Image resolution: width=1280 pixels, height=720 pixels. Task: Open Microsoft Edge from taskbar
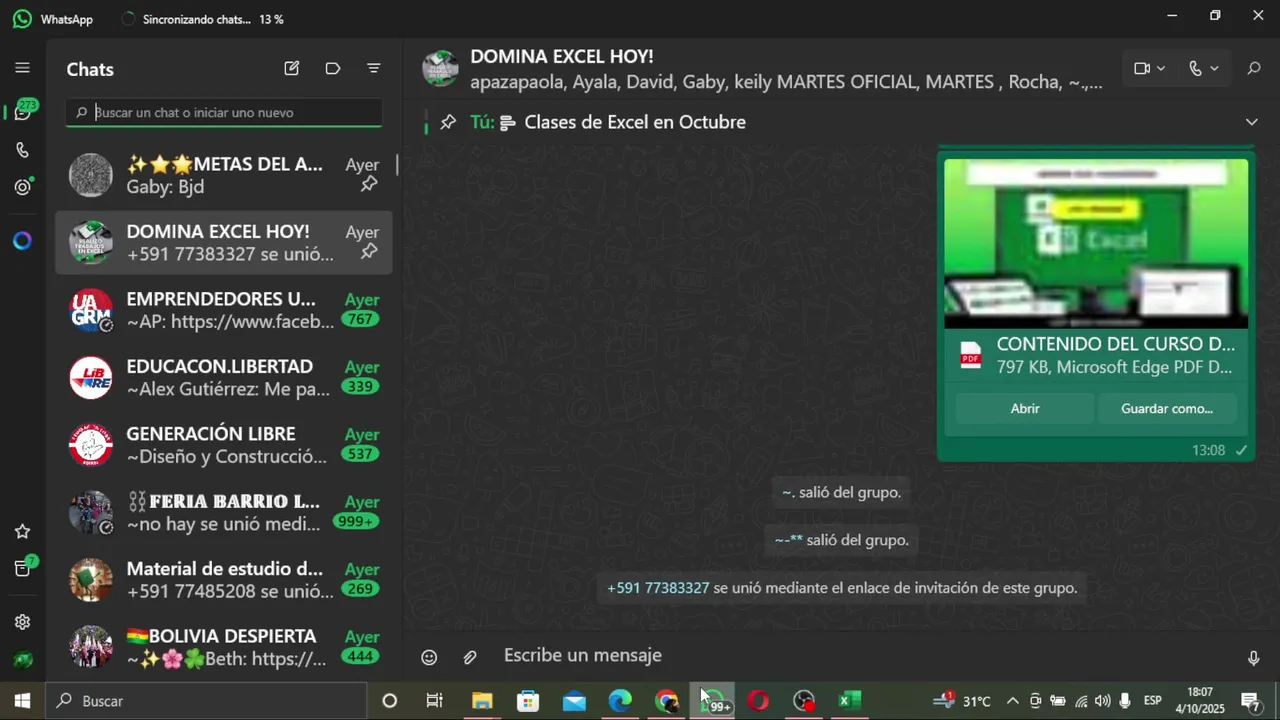pyautogui.click(x=620, y=701)
